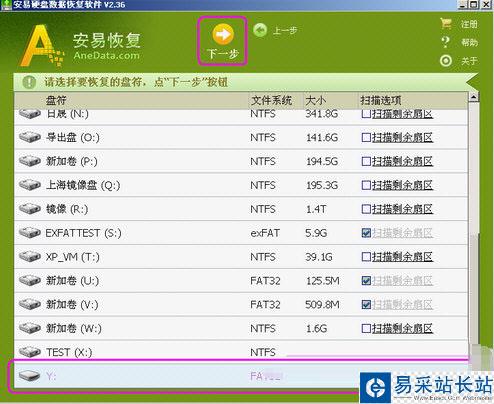Enable 扫描剩余扇区 for drive P:
Viewport: 494px width, 404px height.
[366, 161]
